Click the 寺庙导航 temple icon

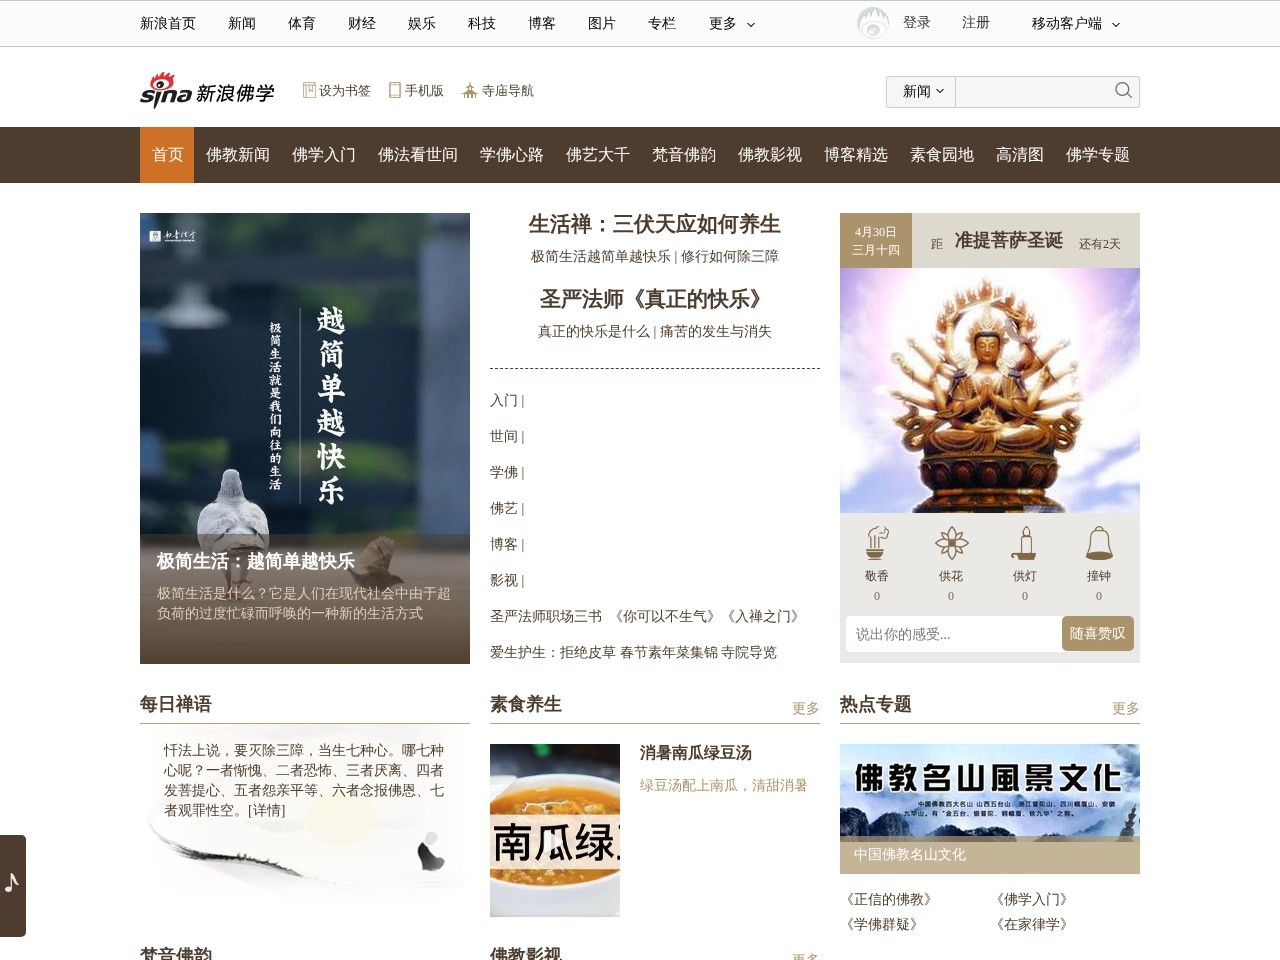pyautogui.click(x=469, y=90)
